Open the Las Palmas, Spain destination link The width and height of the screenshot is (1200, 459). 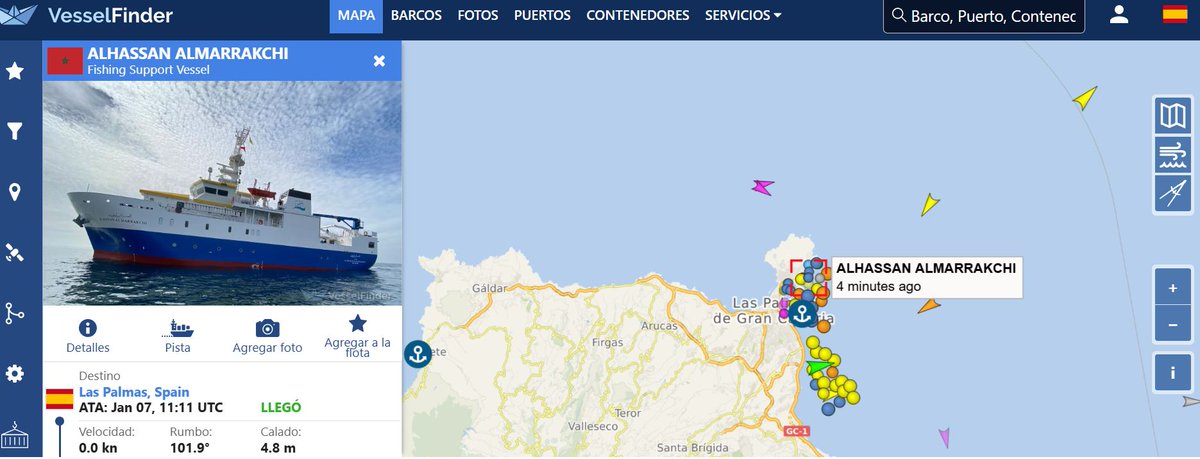click(x=134, y=392)
